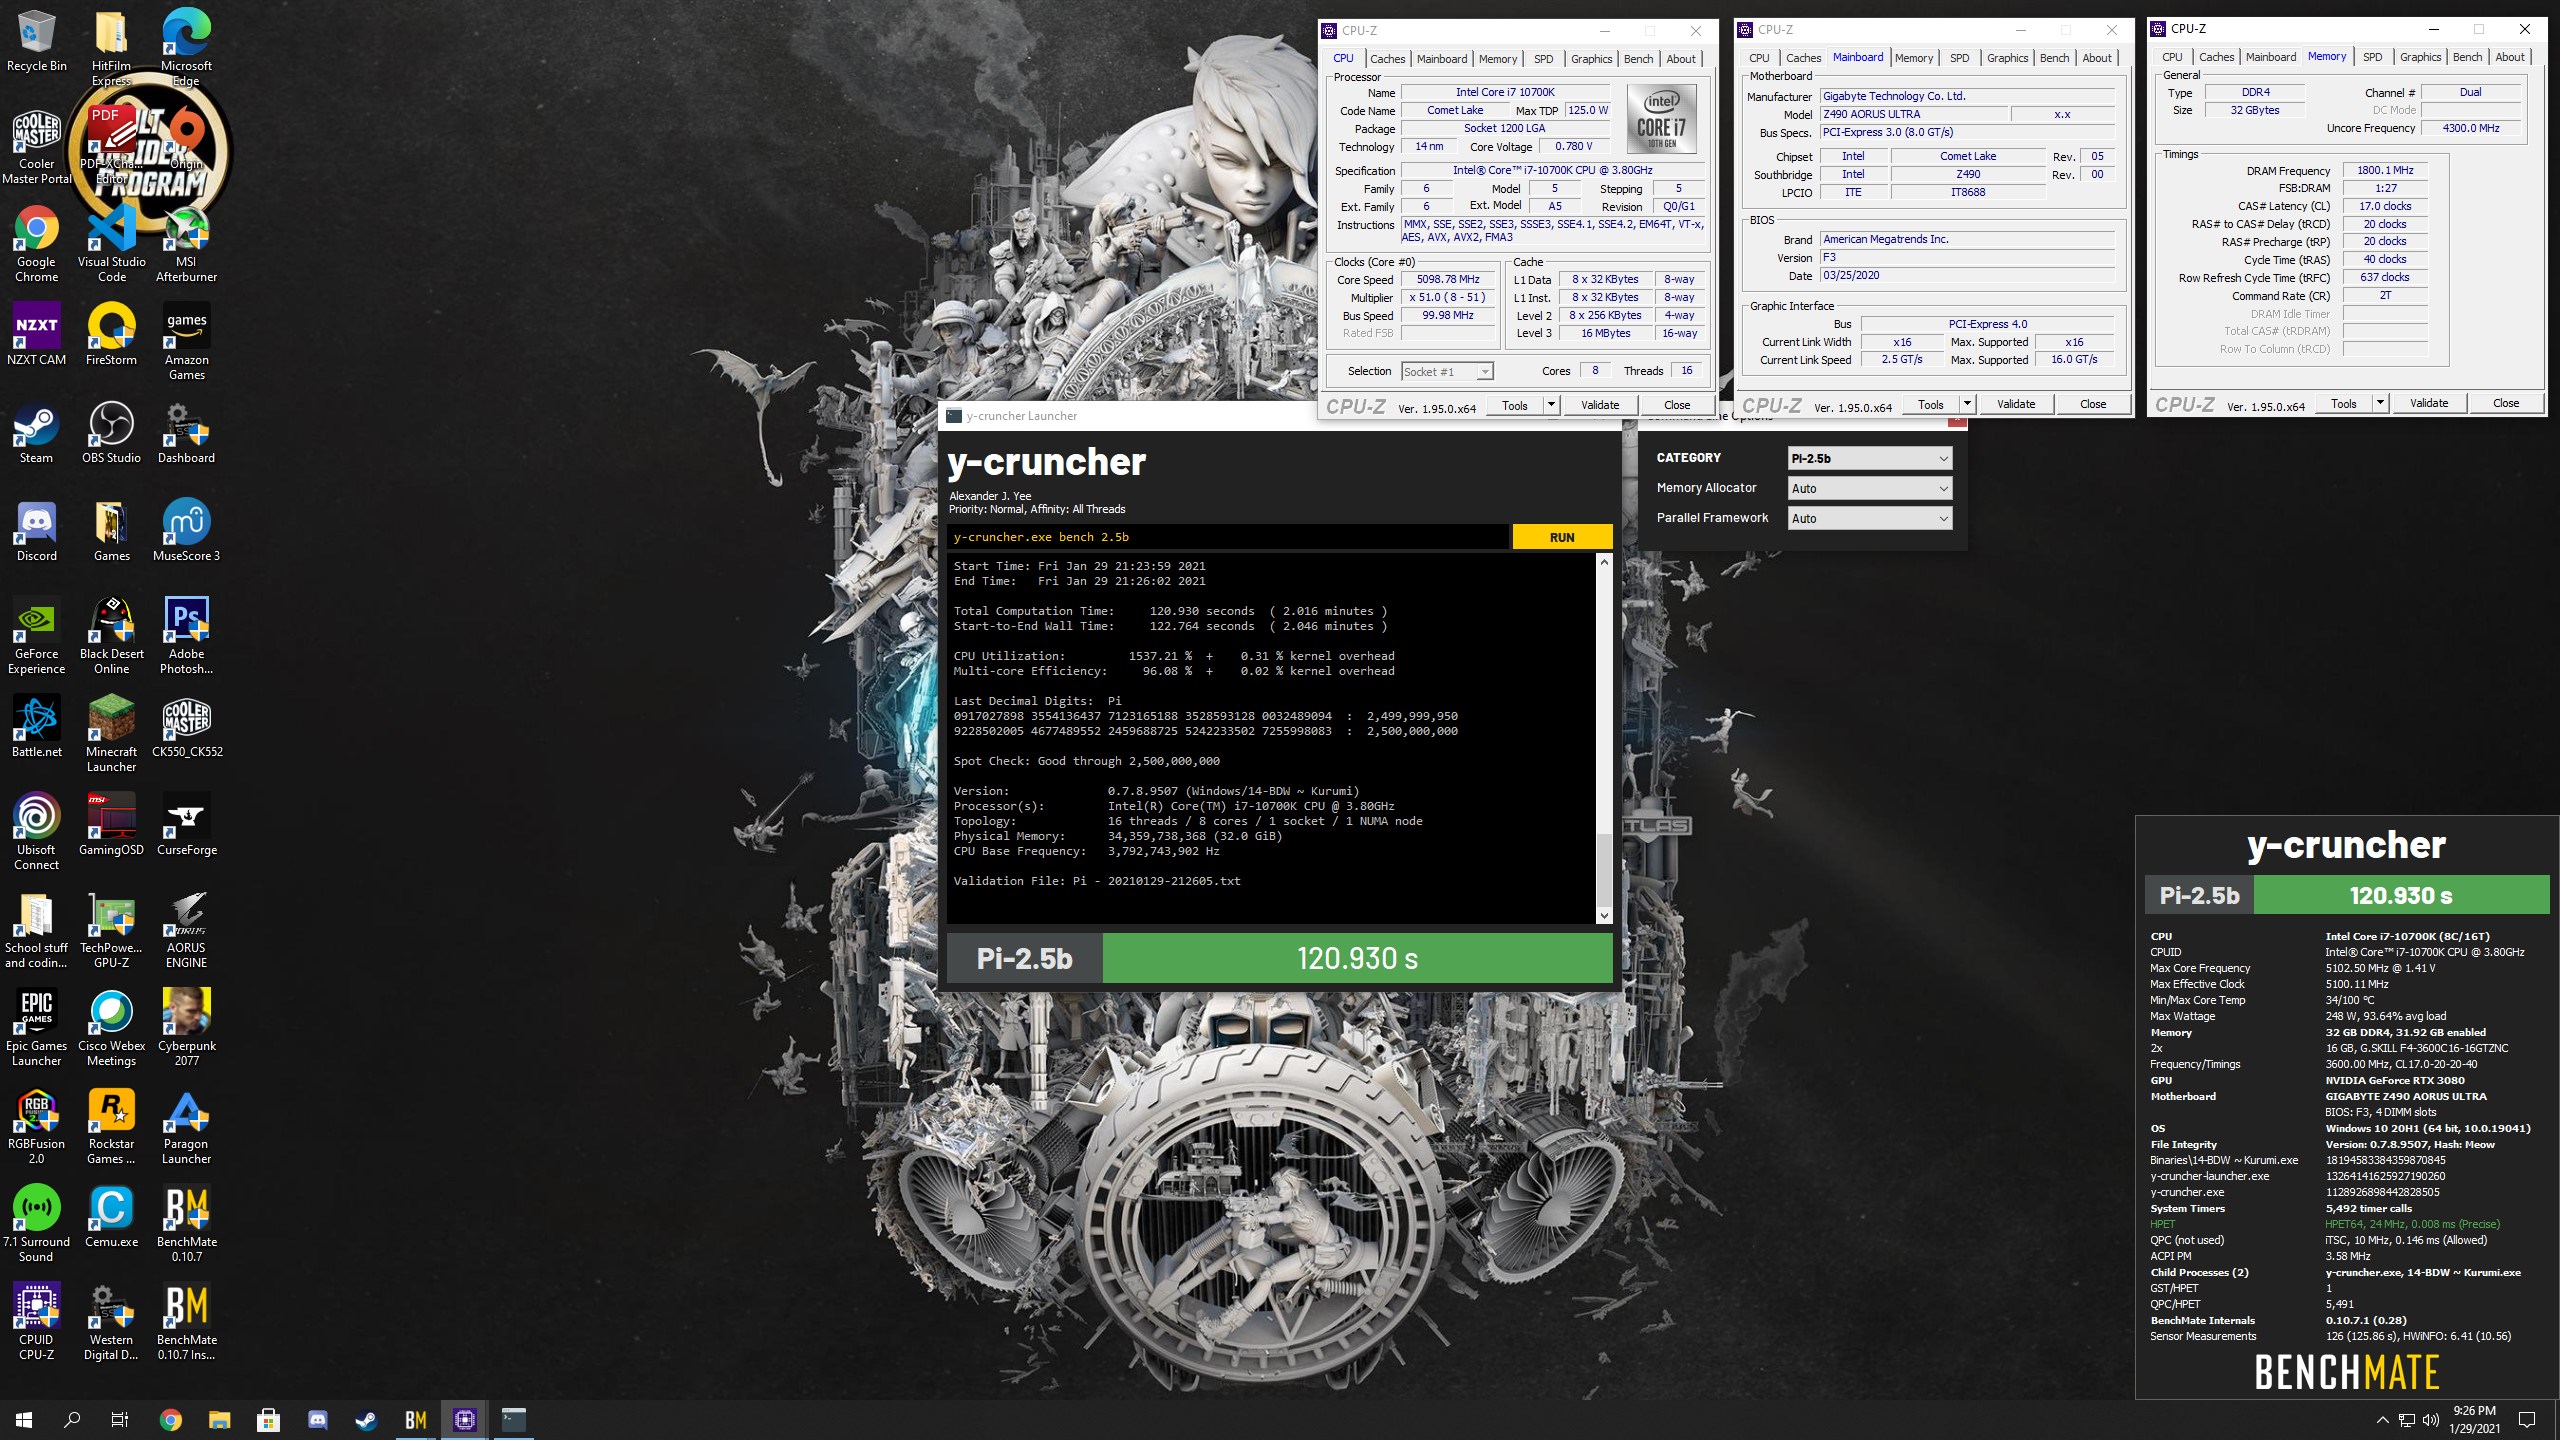Viewport: 2560px width, 1440px height.
Task: Open Tools dropdown arrow in first CPU-Z
Action: coord(1551,405)
